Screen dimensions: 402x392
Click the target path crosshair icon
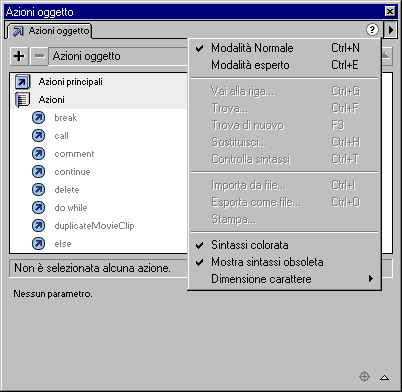coord(364,377)
